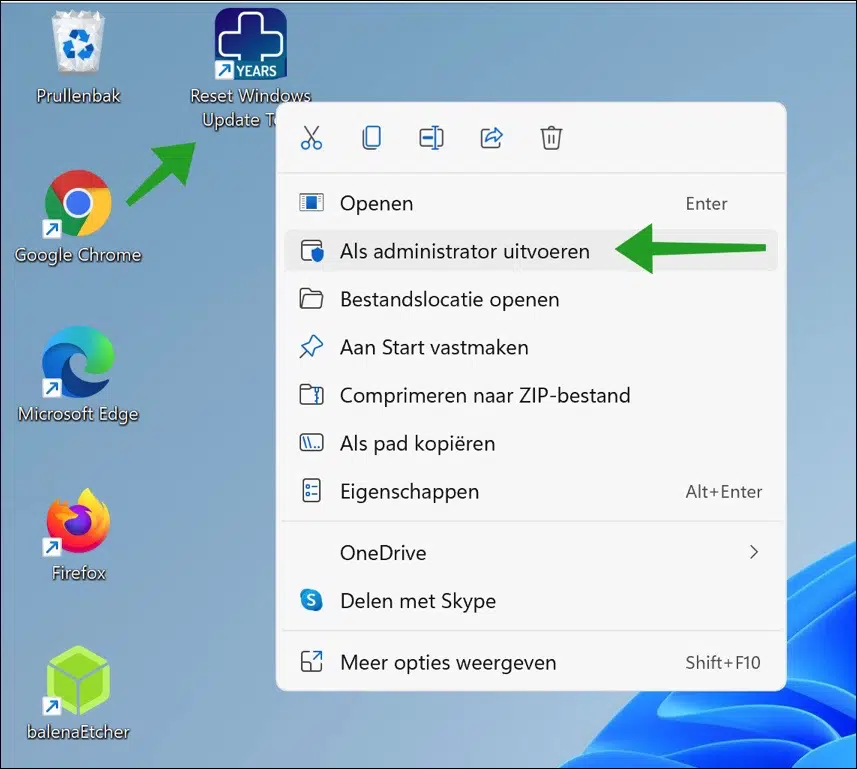Choose Aan Start vastmaken
Screen dimensions: 857x769
[531, 348]
